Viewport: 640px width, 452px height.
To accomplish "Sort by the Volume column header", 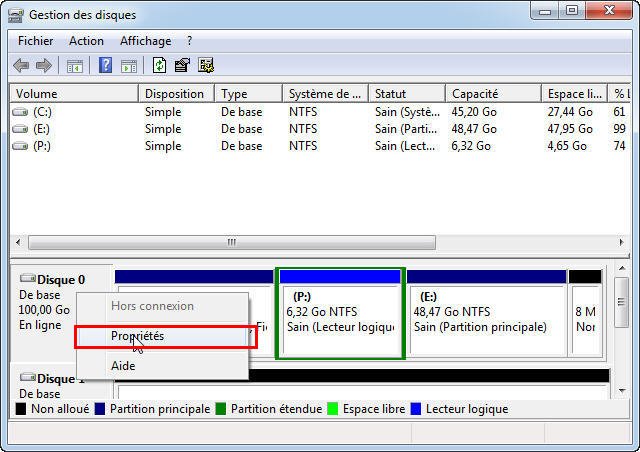I will click(74, 94).
